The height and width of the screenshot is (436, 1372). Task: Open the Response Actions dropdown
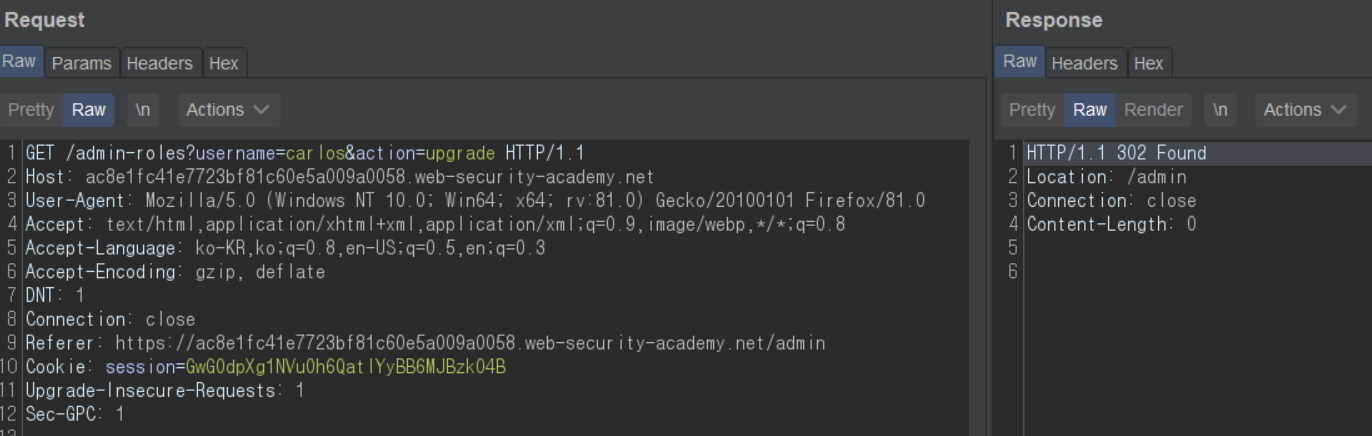pos(1305,110)
